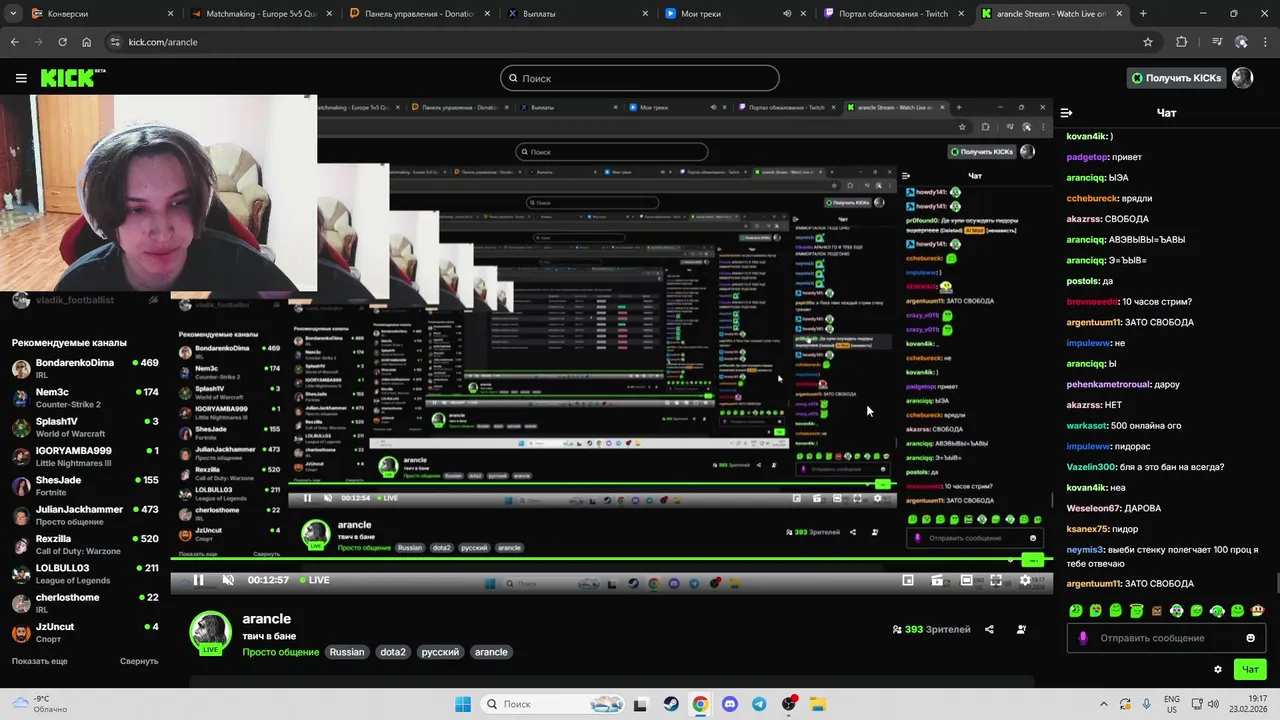Click the follow user icon beside share
The height and width of the screenshot is (720, 1280).
(x=1021, y=630)
